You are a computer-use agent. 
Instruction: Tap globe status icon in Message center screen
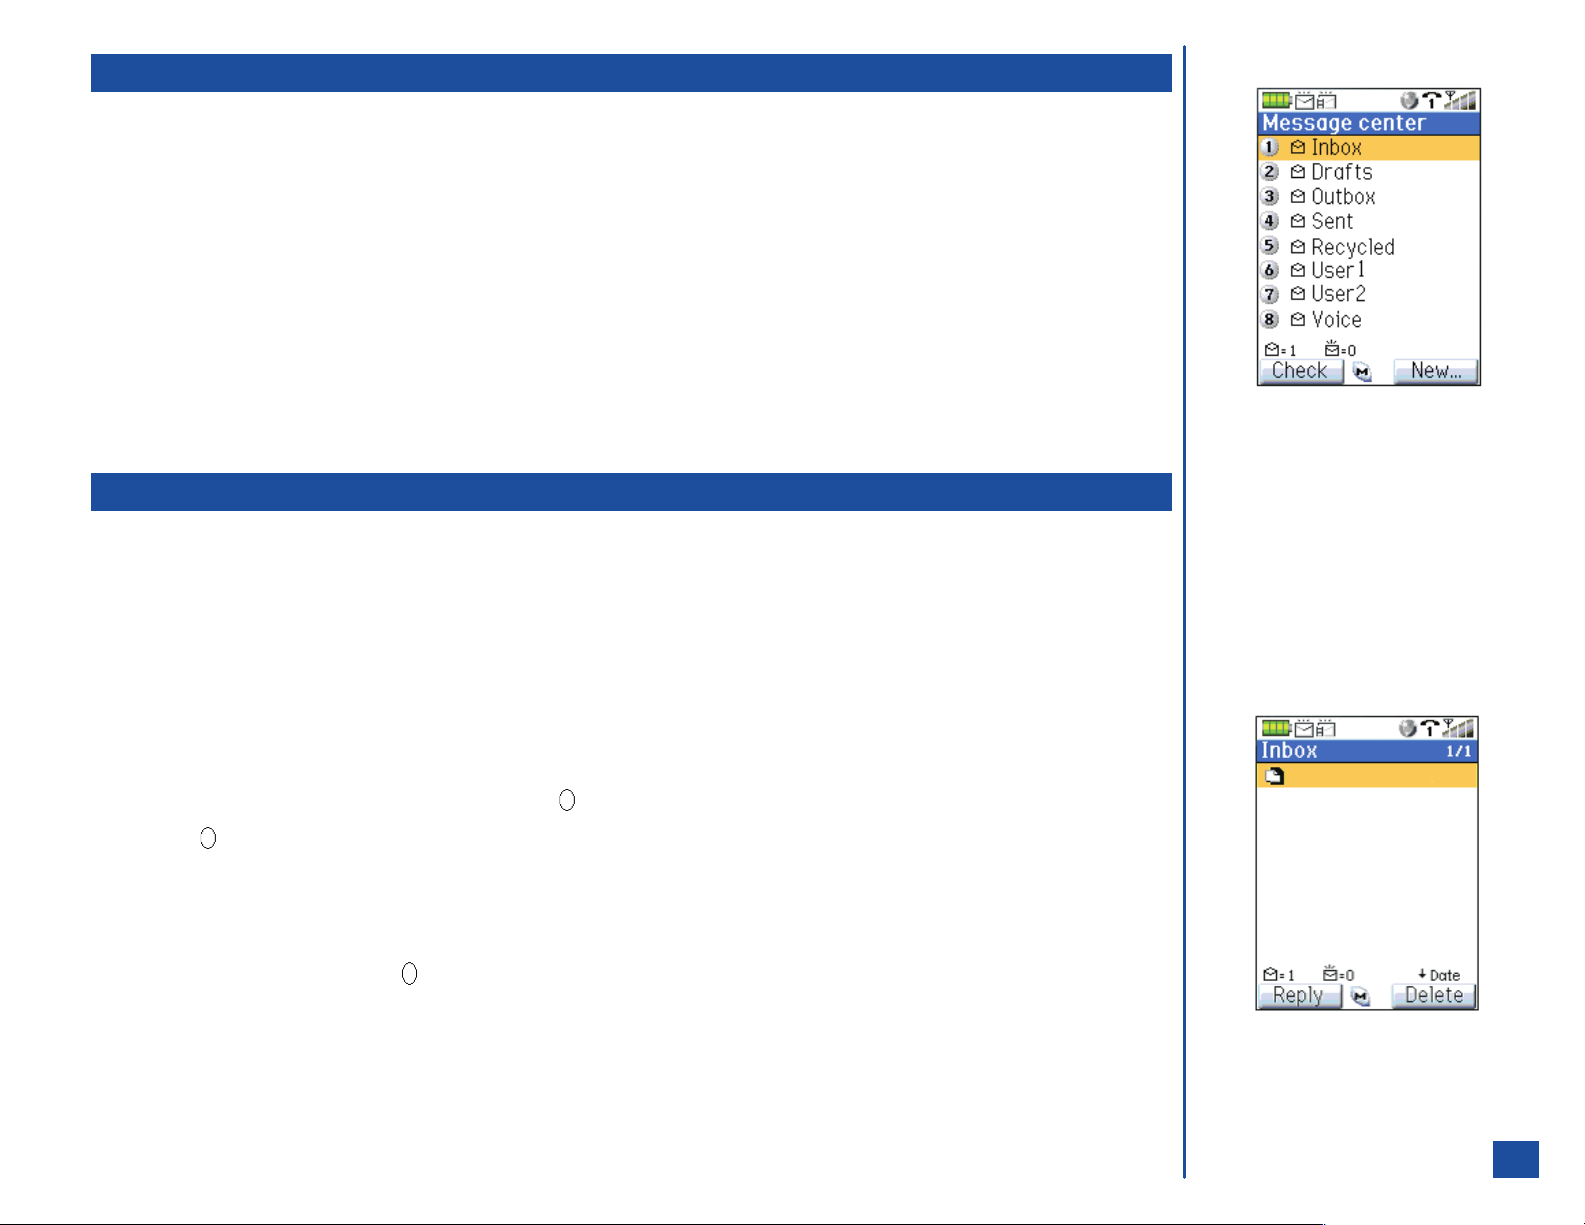1409,100
